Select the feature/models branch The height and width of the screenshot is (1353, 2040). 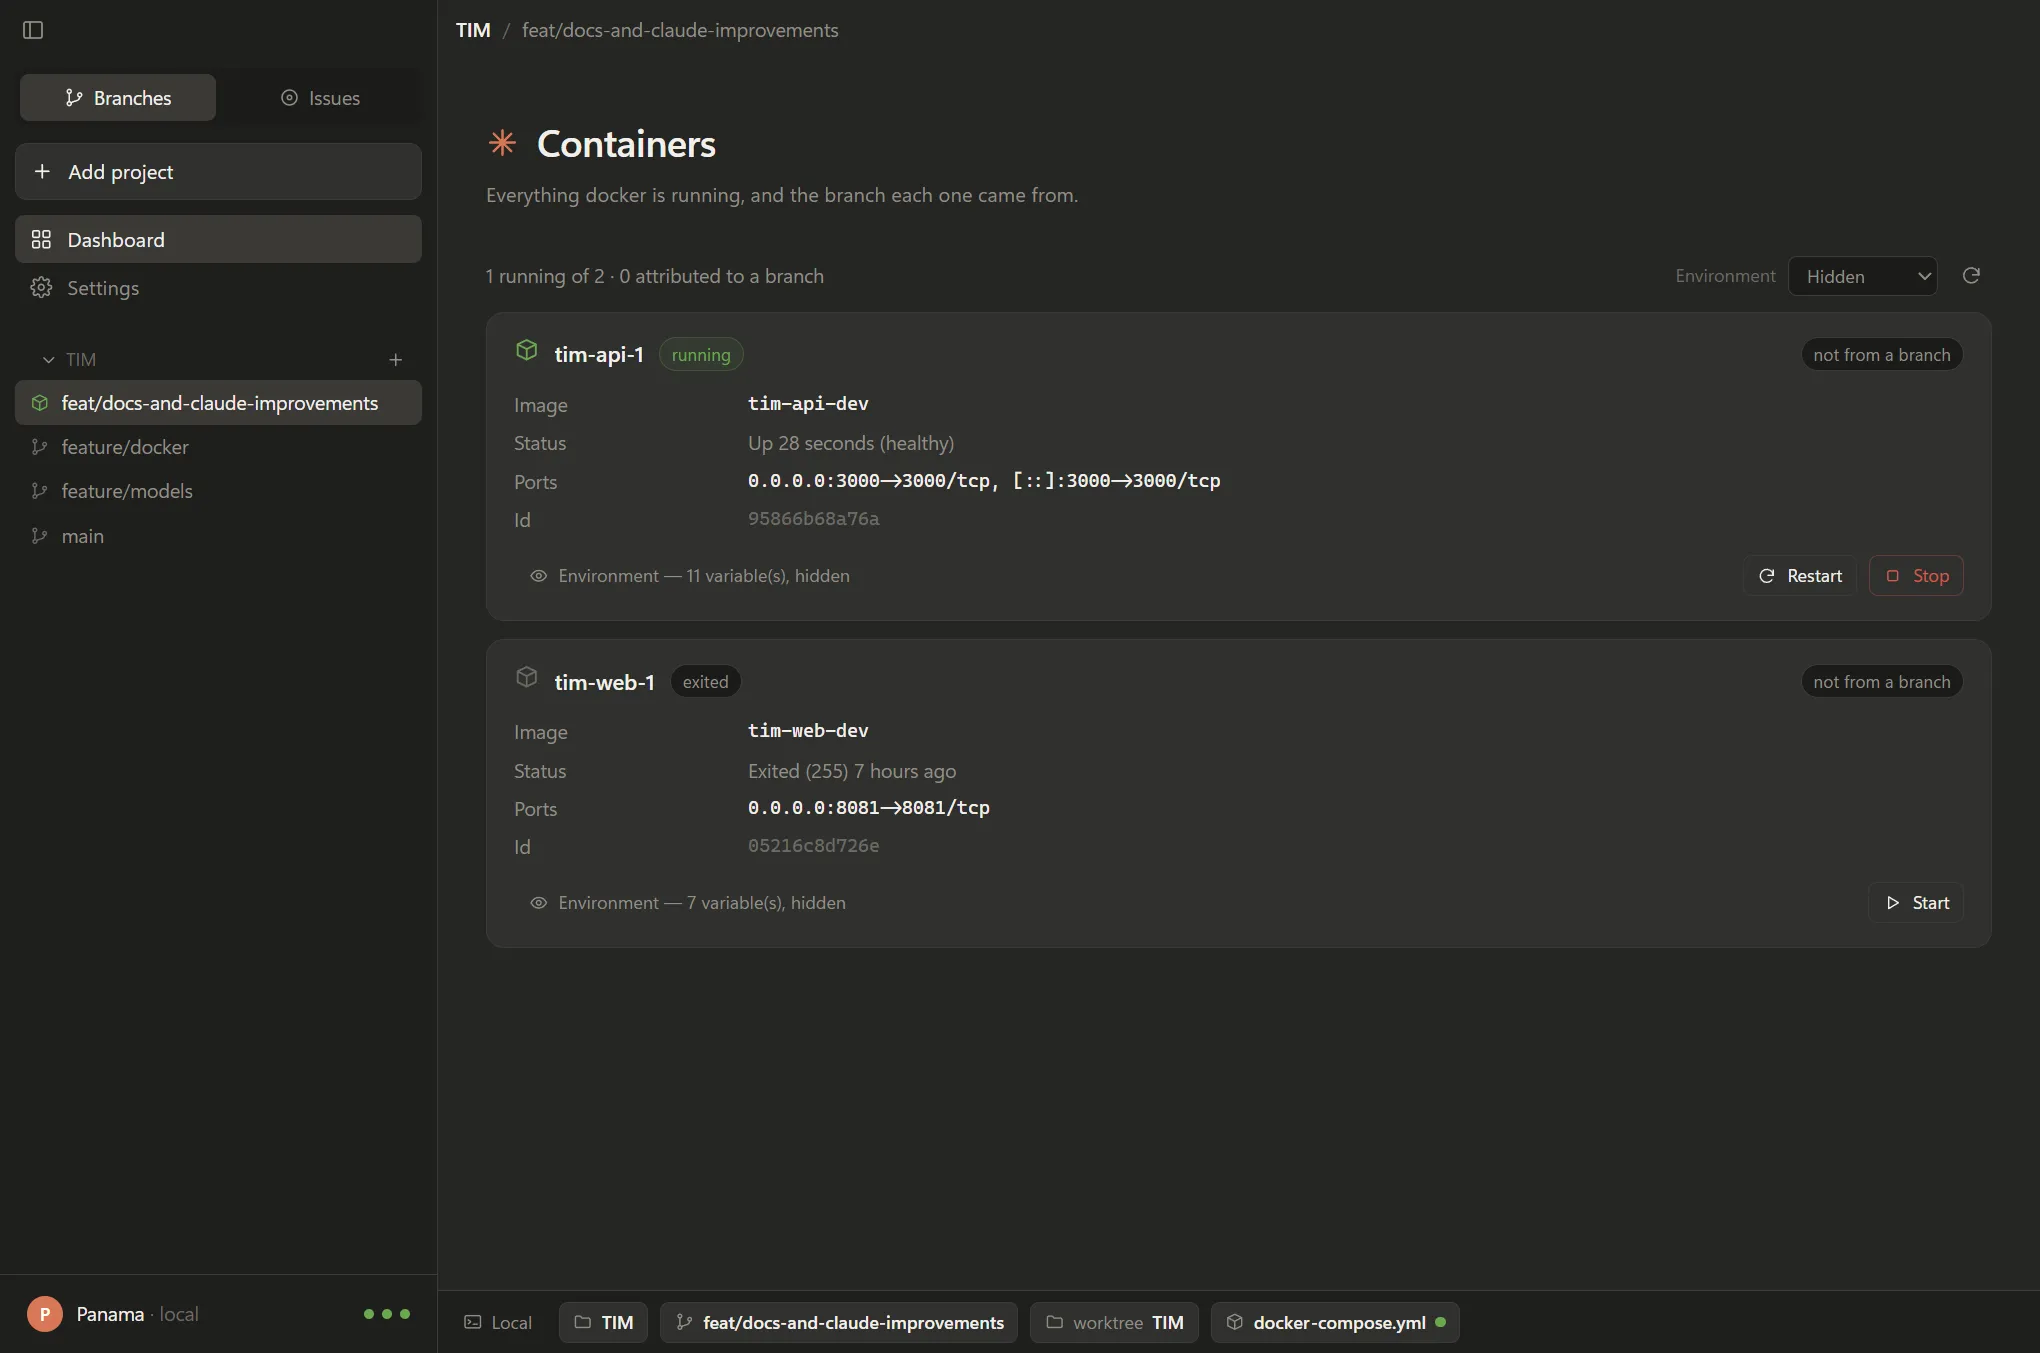click(x=218, y=491)
